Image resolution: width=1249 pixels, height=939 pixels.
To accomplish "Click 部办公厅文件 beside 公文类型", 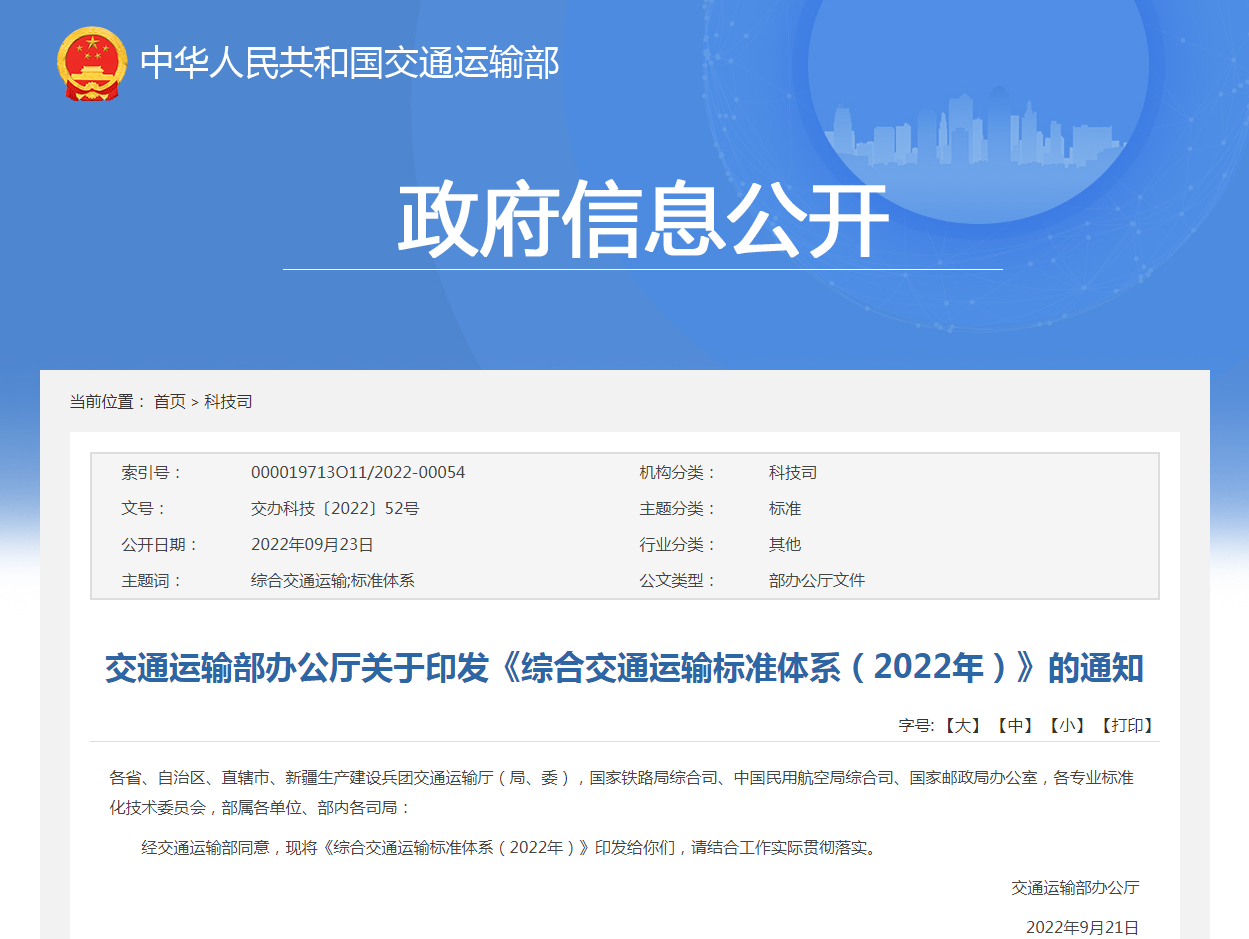I will pos(816,580).
